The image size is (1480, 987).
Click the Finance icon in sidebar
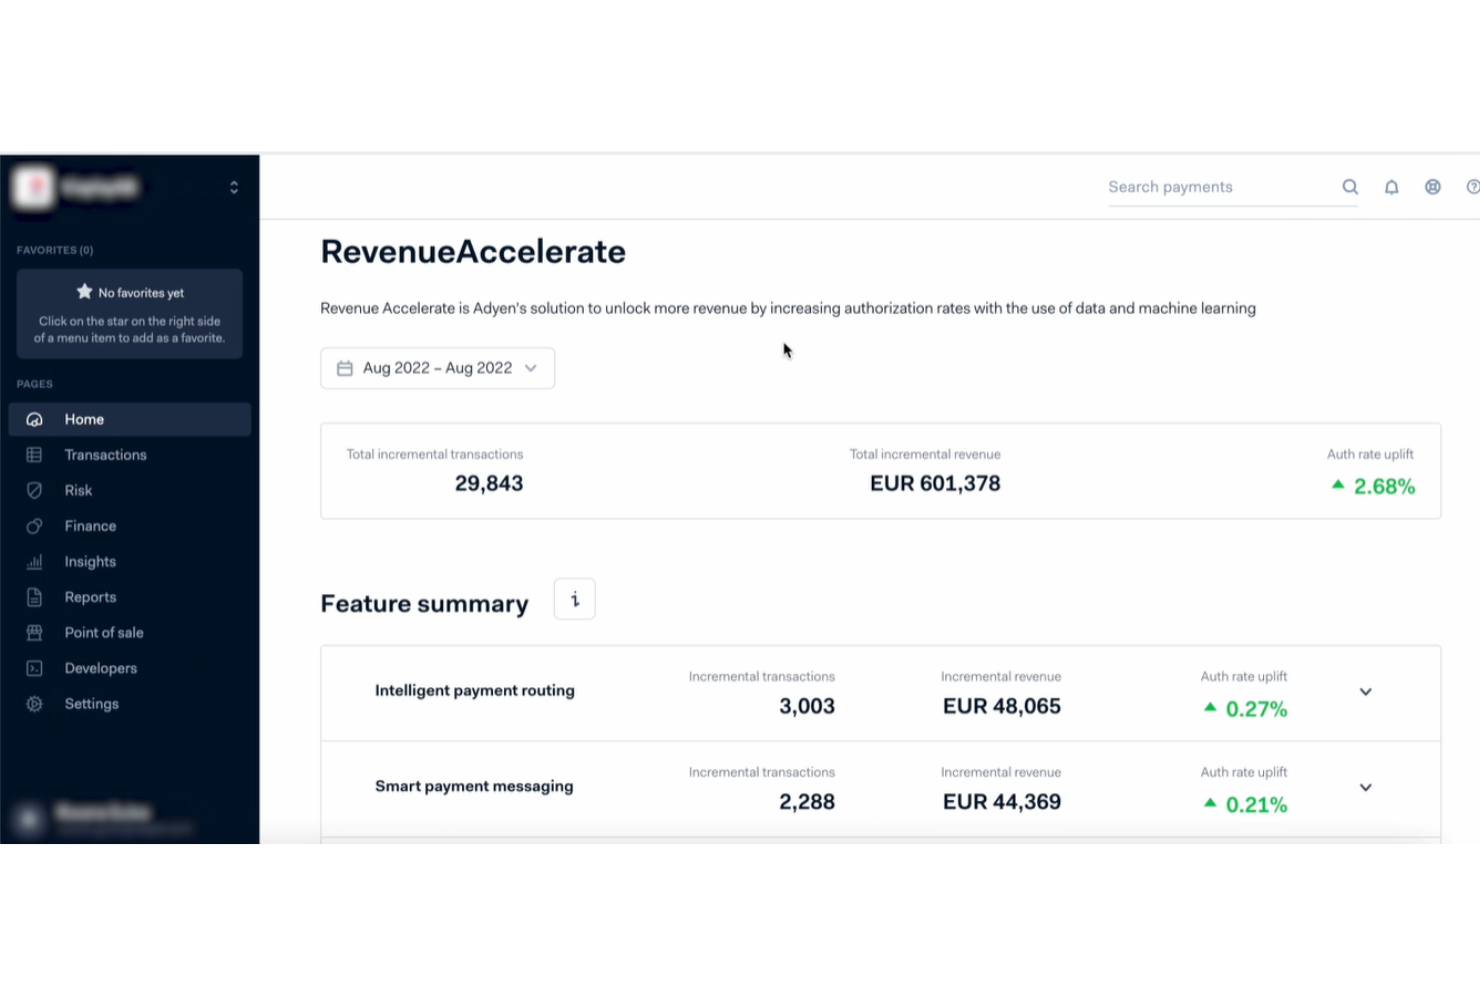tap(34, 526)
